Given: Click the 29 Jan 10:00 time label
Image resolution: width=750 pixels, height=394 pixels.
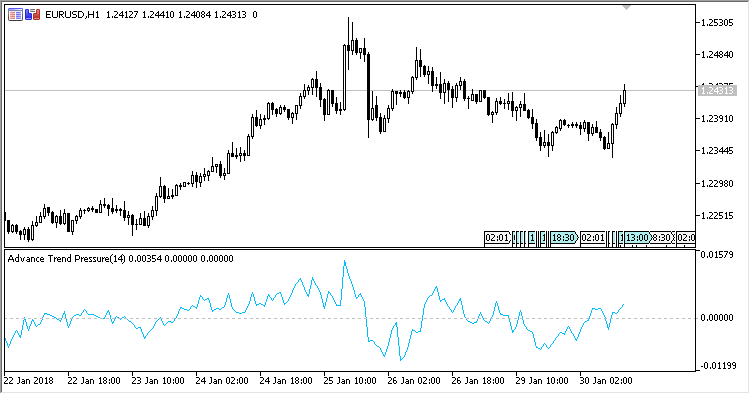Looking at the screenshot, I should (x=542, y=381).
